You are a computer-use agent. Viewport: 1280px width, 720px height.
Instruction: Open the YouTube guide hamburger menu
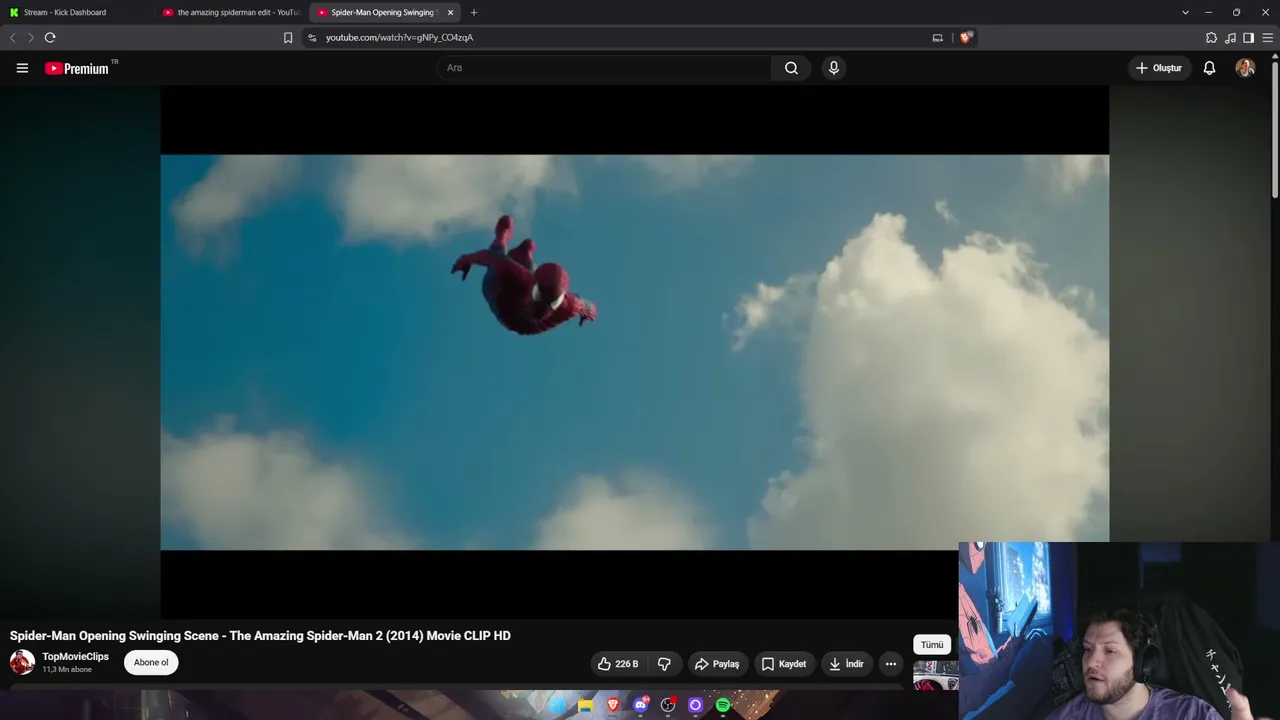pos(22,68)
